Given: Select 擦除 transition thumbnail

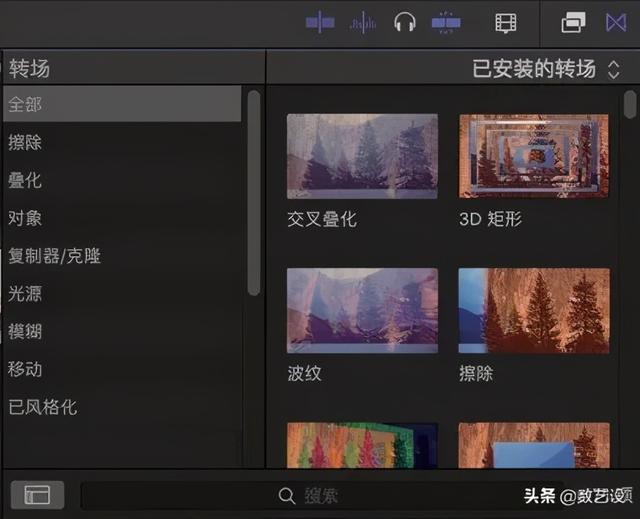Looking at the screenshot, I should [x=534, y=311].
